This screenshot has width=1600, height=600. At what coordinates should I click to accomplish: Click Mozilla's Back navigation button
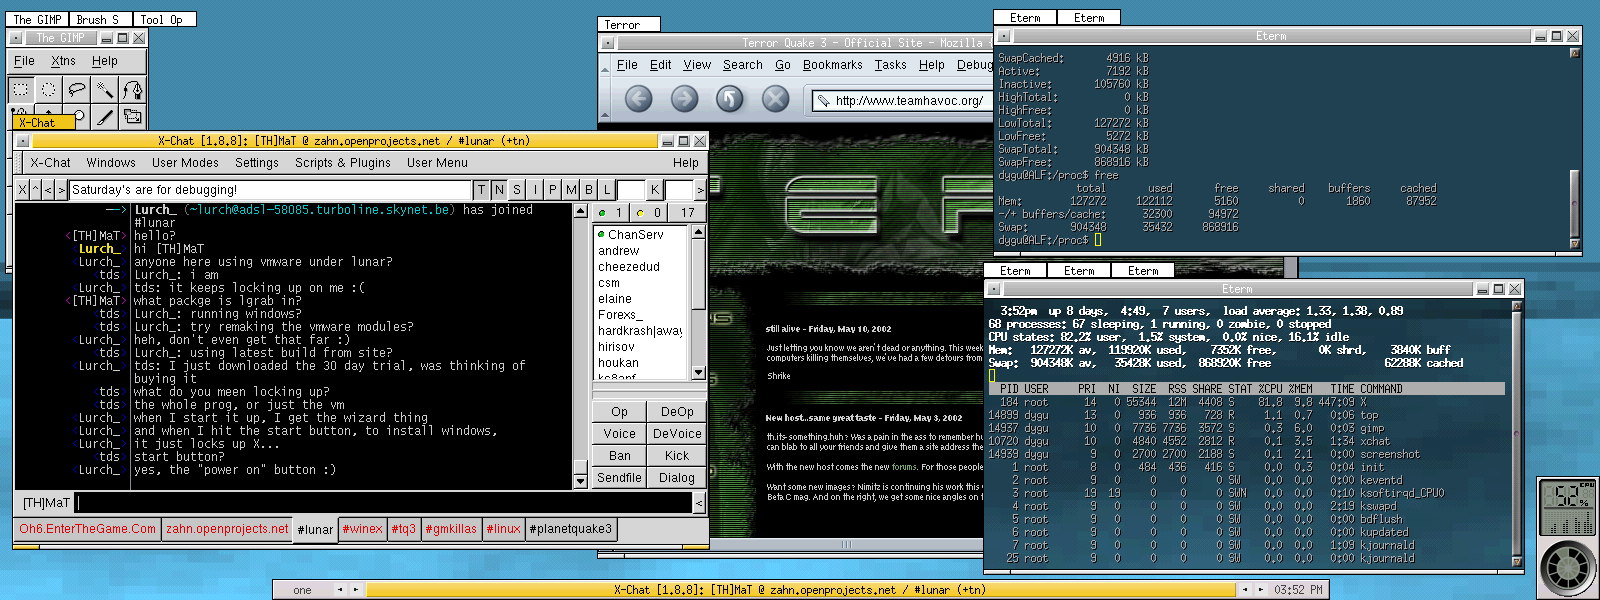(x=638, y=99)
